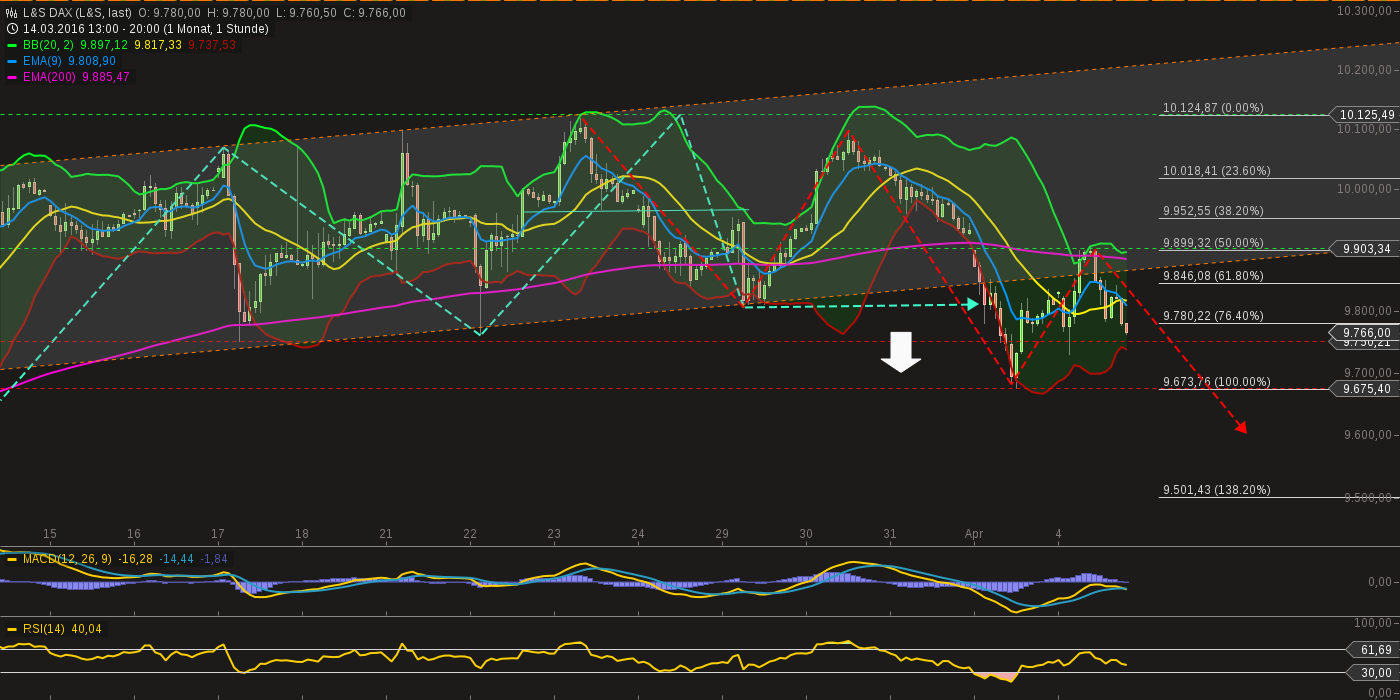Click Fibonacci label 9.952,55 (38.20%)

pos(1213,211)
